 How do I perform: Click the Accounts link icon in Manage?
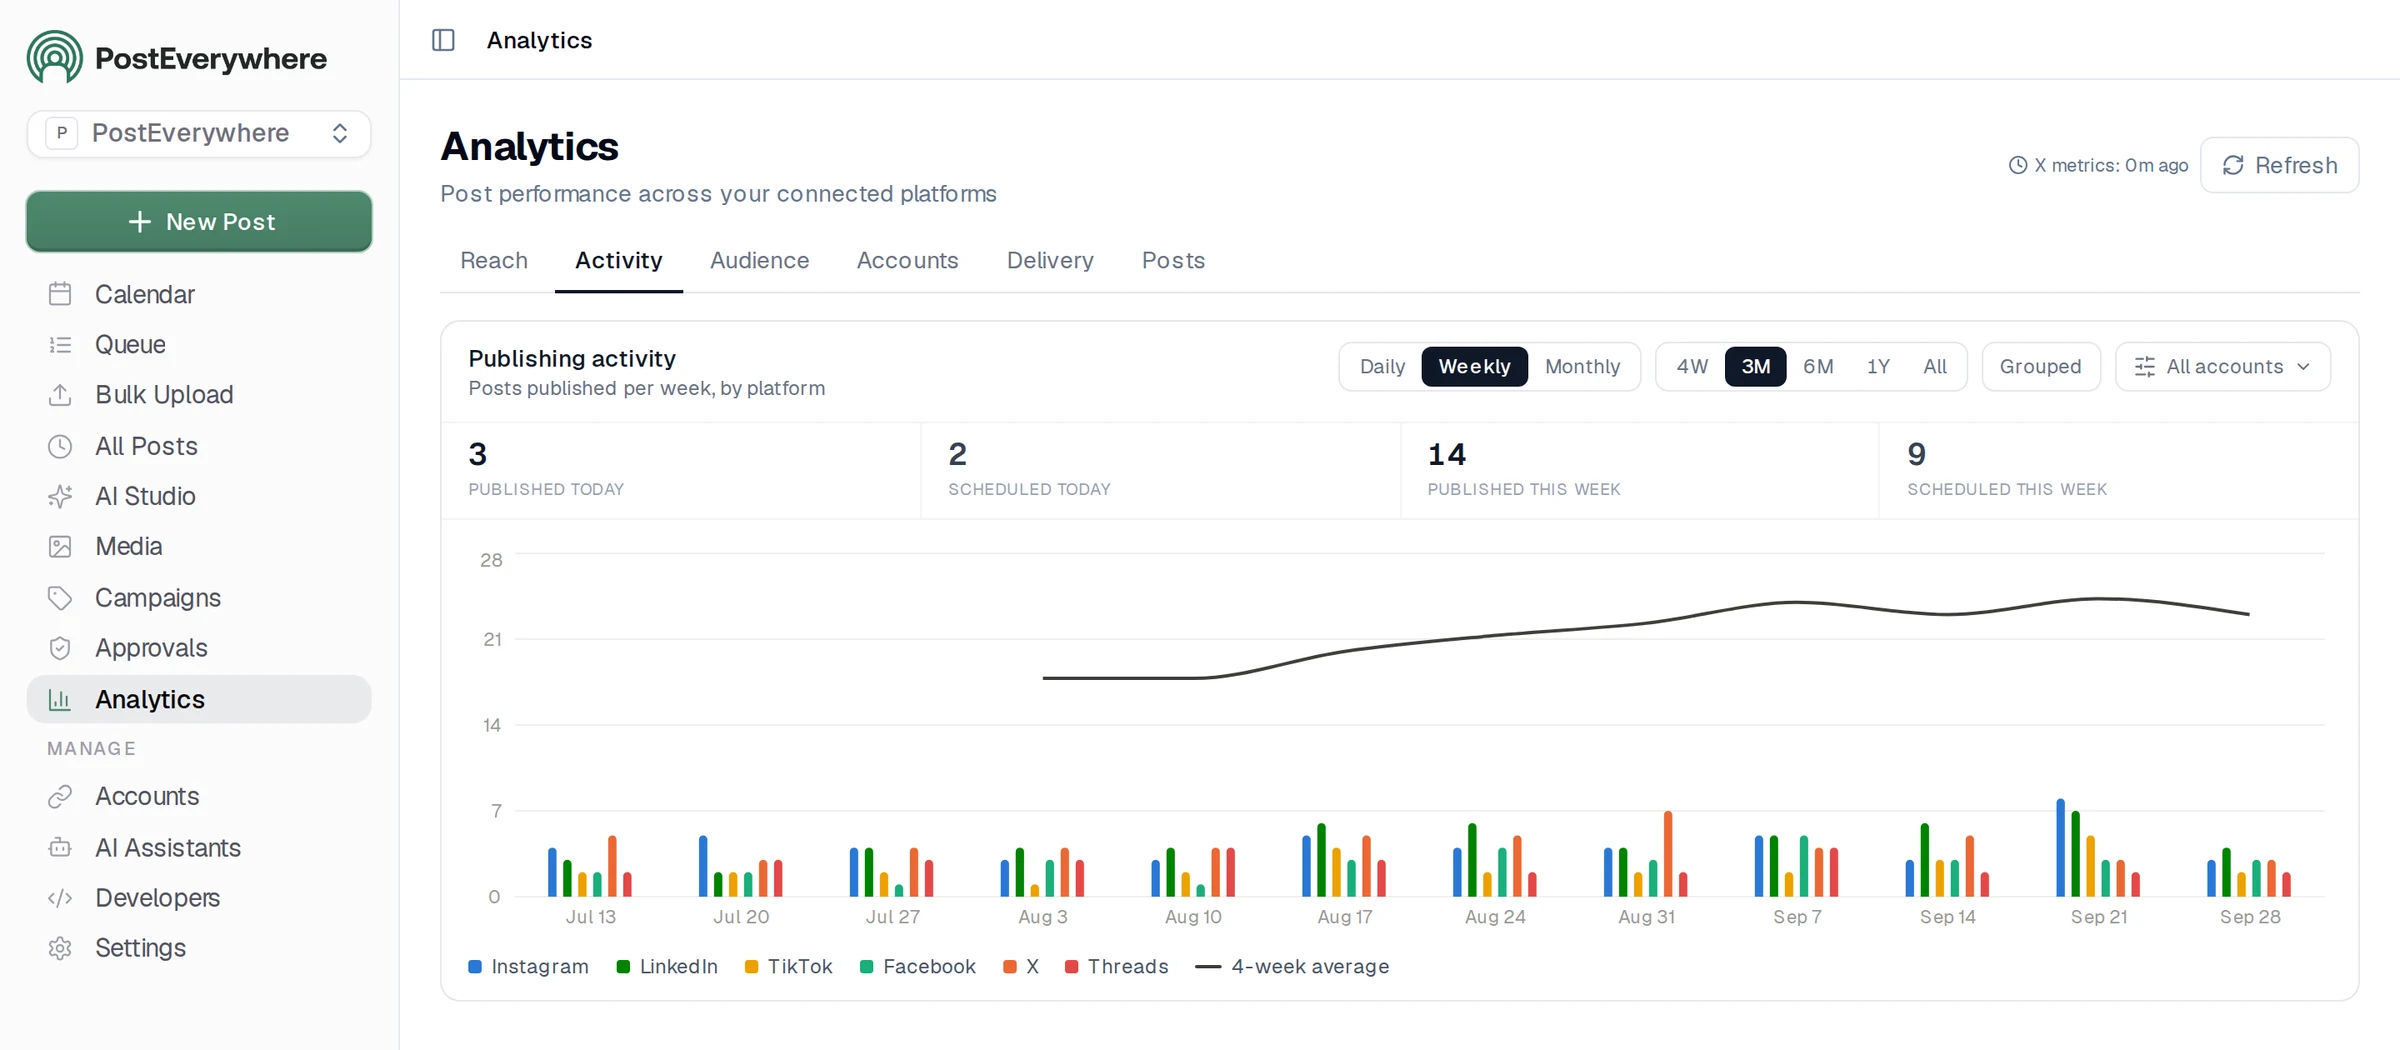click(60, 796)
